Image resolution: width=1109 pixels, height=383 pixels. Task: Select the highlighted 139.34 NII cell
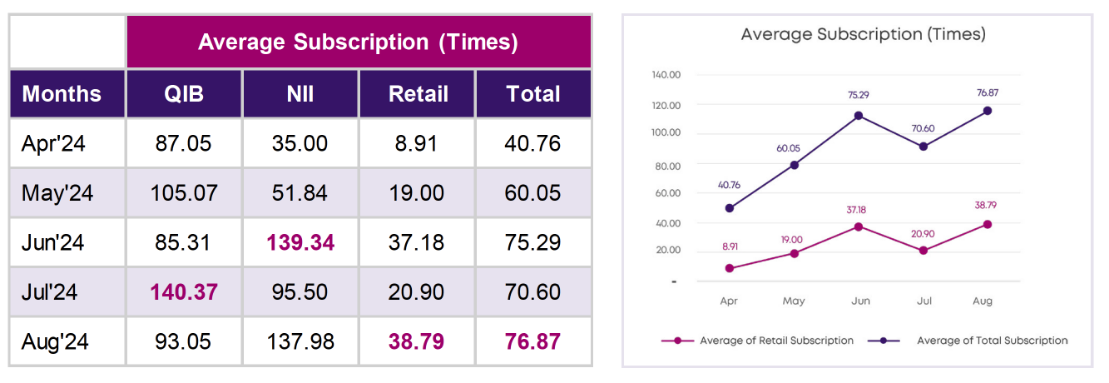[x=301, y=243]
